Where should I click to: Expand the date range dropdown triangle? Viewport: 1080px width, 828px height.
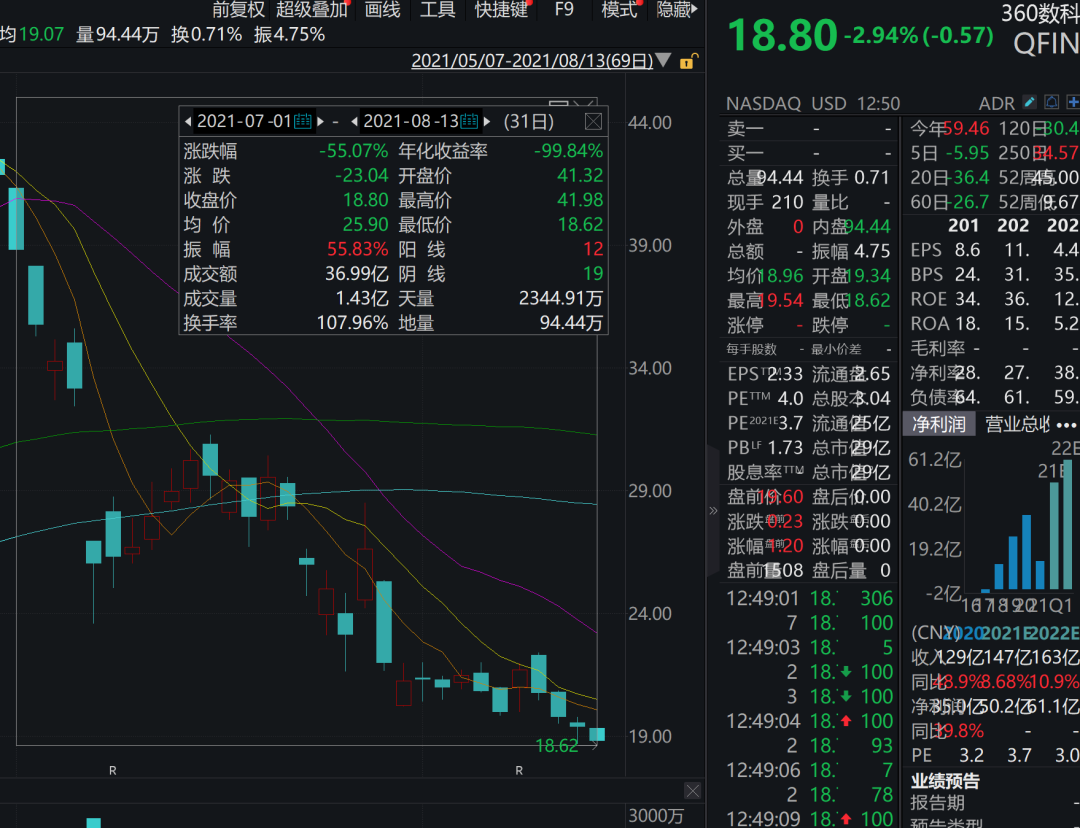tap(662, 61)
